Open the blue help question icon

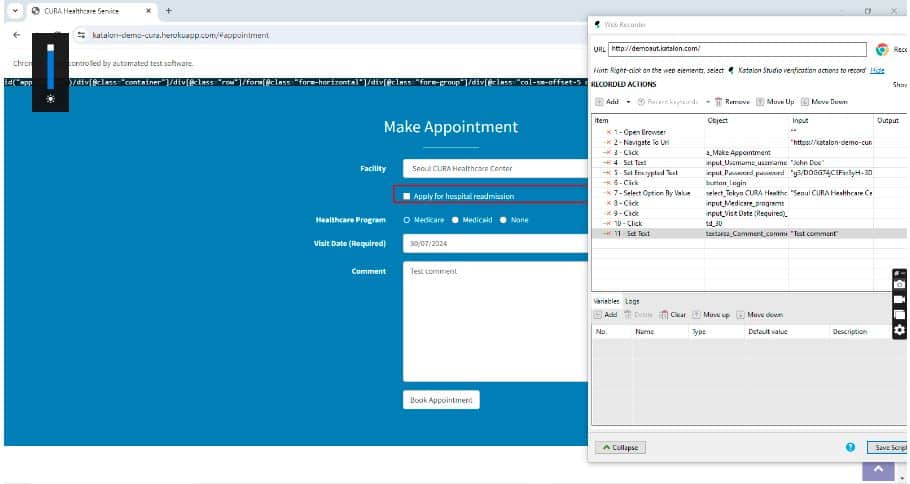pyautogui.click(x=850, y=447)
